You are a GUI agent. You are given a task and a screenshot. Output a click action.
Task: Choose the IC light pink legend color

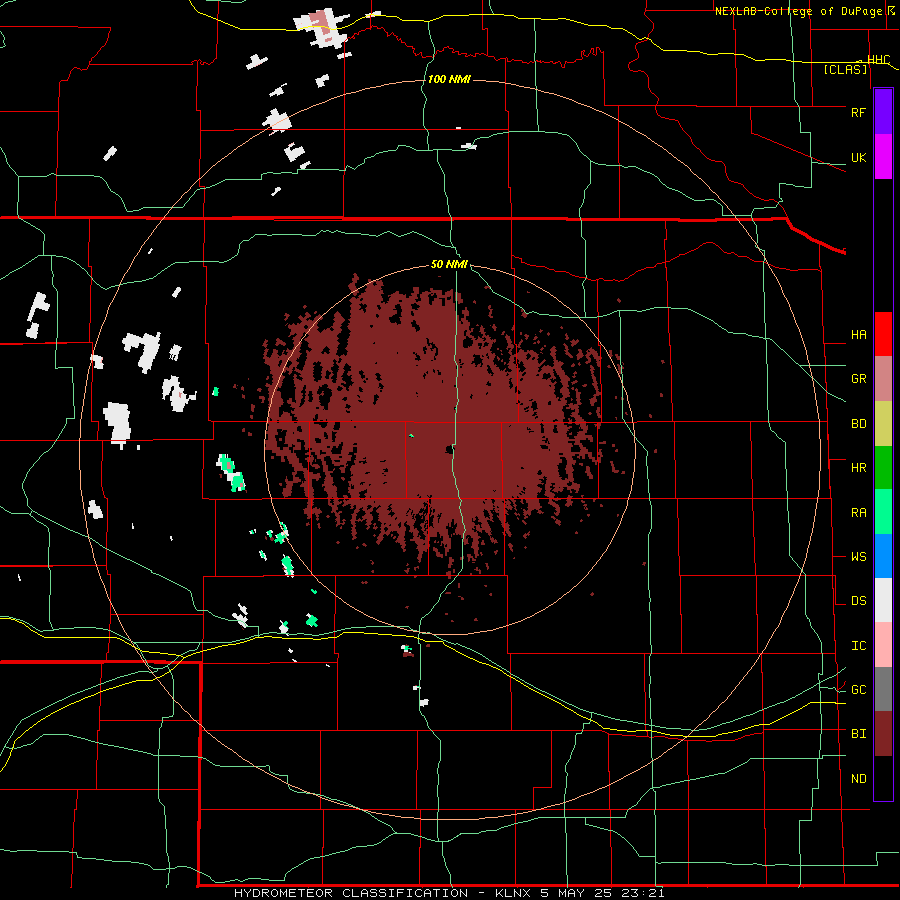[x=883, y=645]
